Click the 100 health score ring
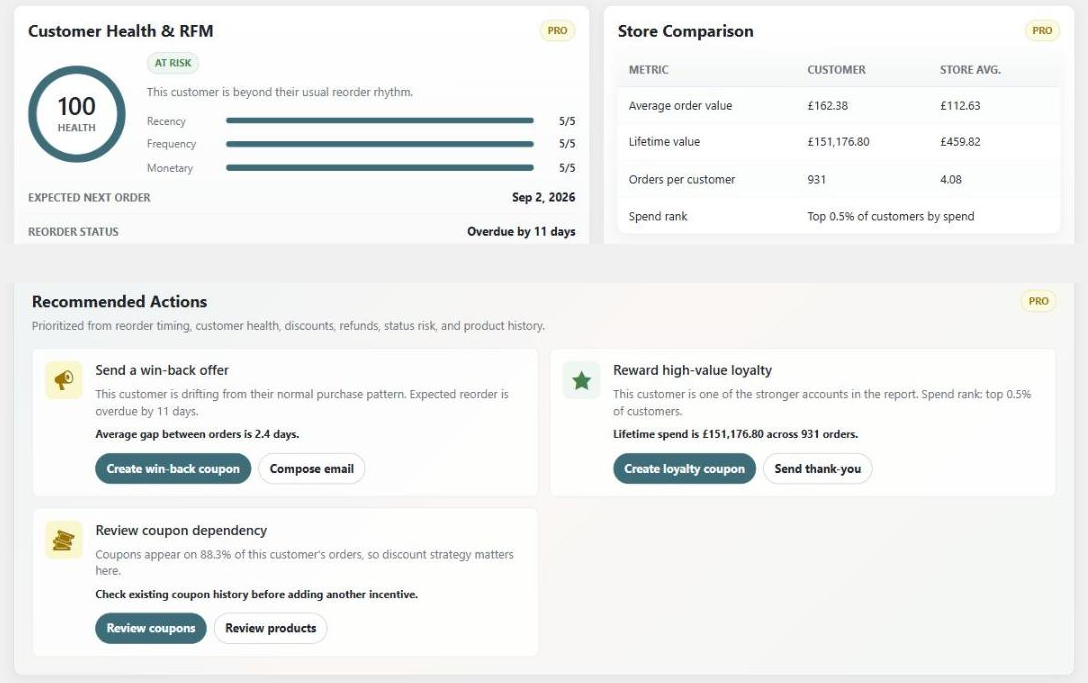1088x683 pixels. [76, 114]
